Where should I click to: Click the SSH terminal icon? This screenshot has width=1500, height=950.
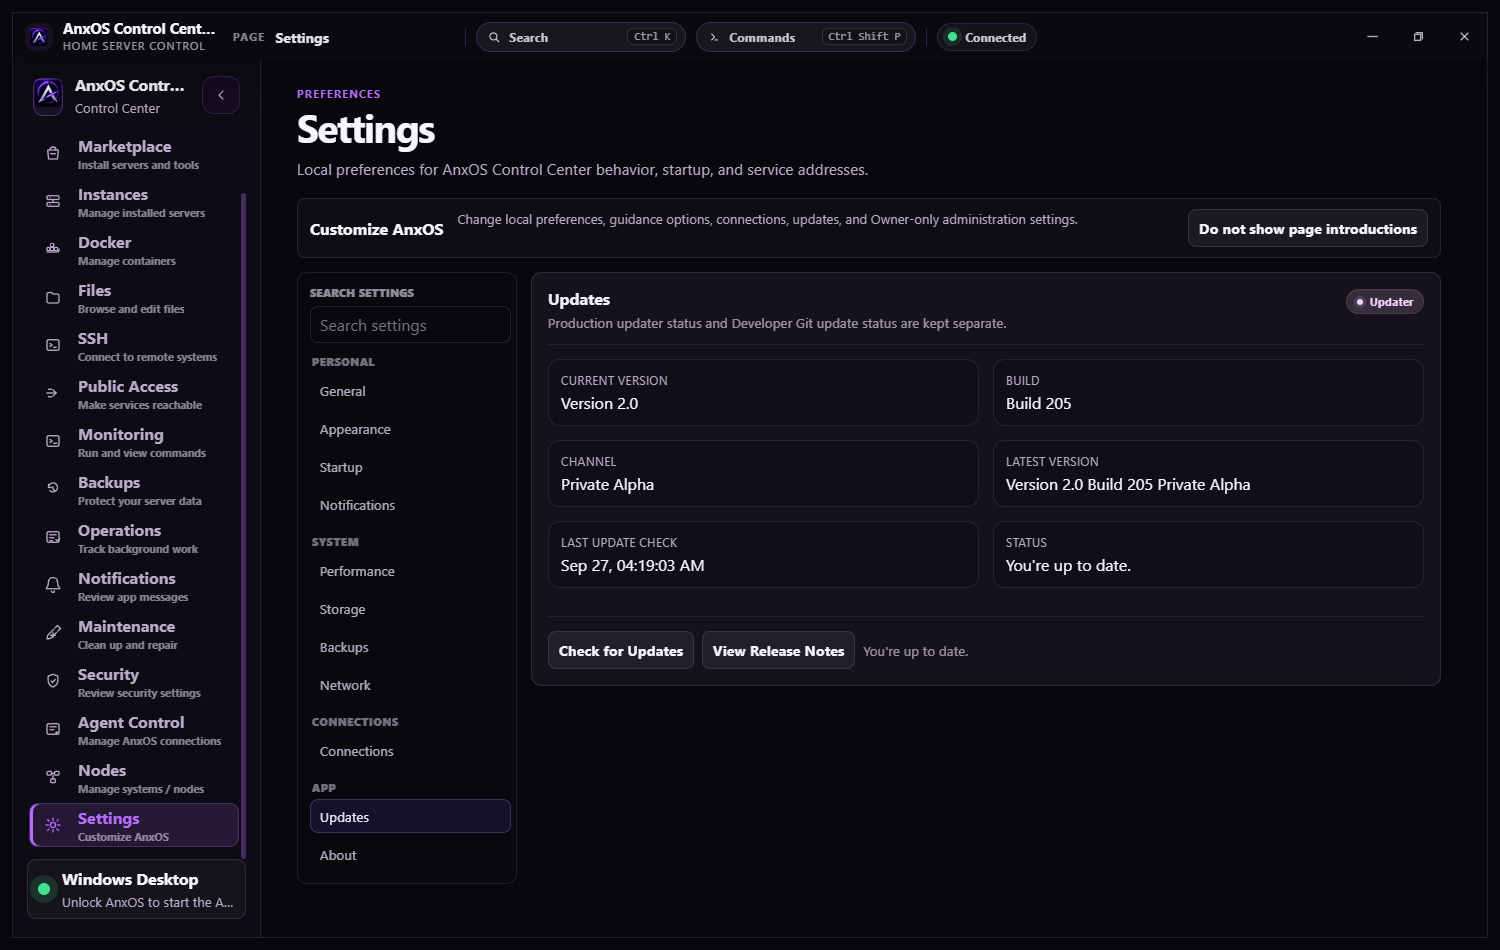[53, 346]
